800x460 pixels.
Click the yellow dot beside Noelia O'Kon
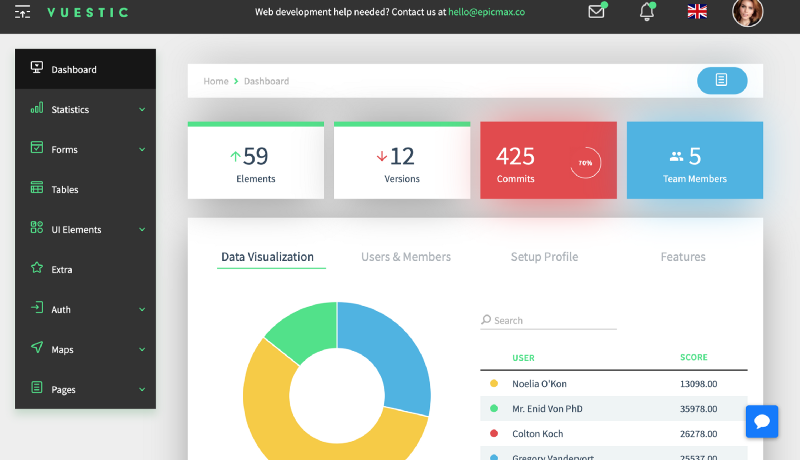click(x=494, y=384)
